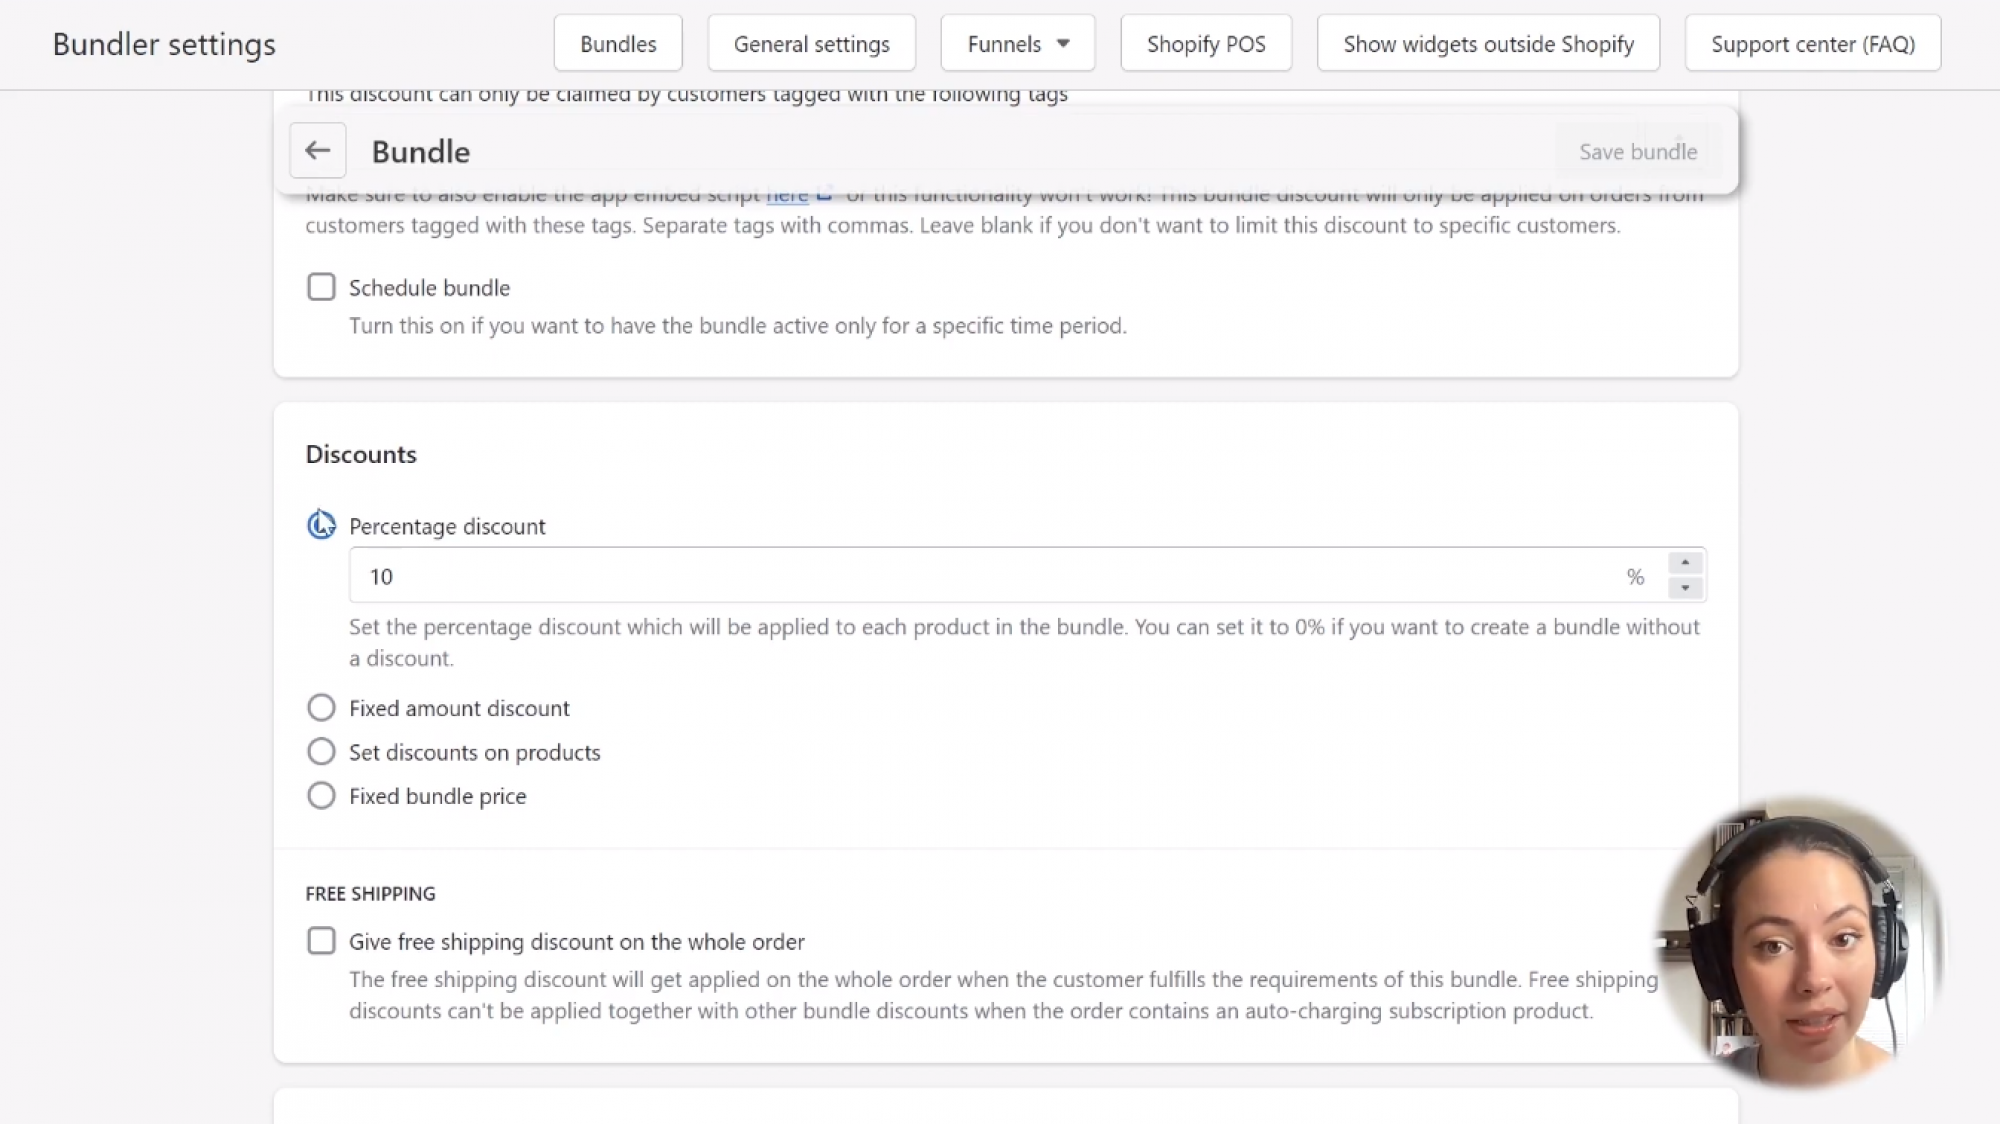Select the Fixed amount discount option

coord(321,707)
